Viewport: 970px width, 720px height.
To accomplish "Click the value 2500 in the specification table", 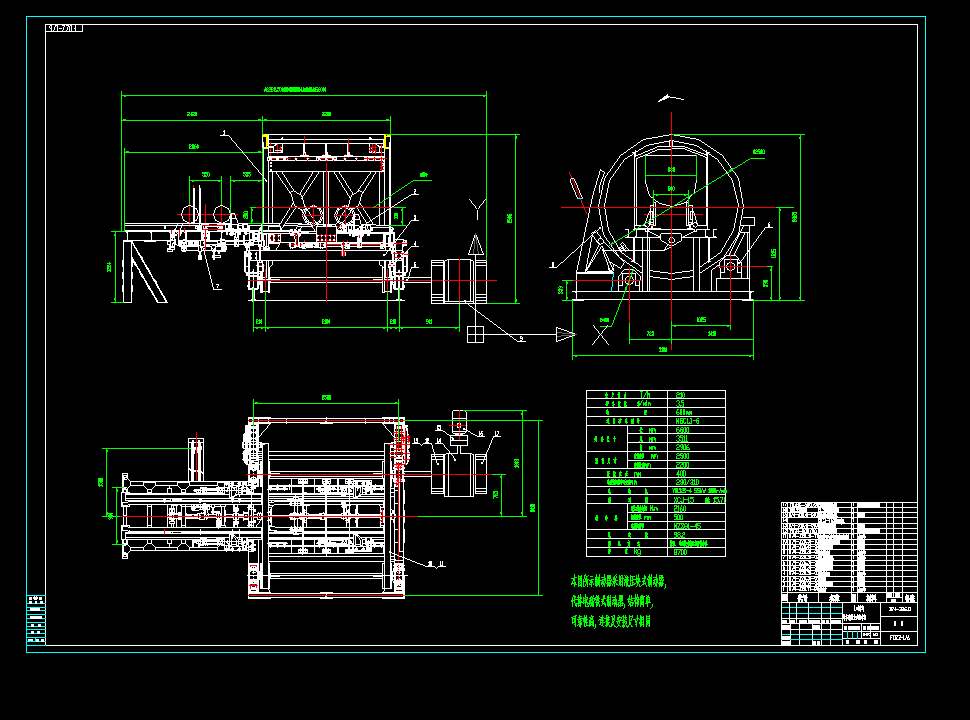I will click(682, 456).
